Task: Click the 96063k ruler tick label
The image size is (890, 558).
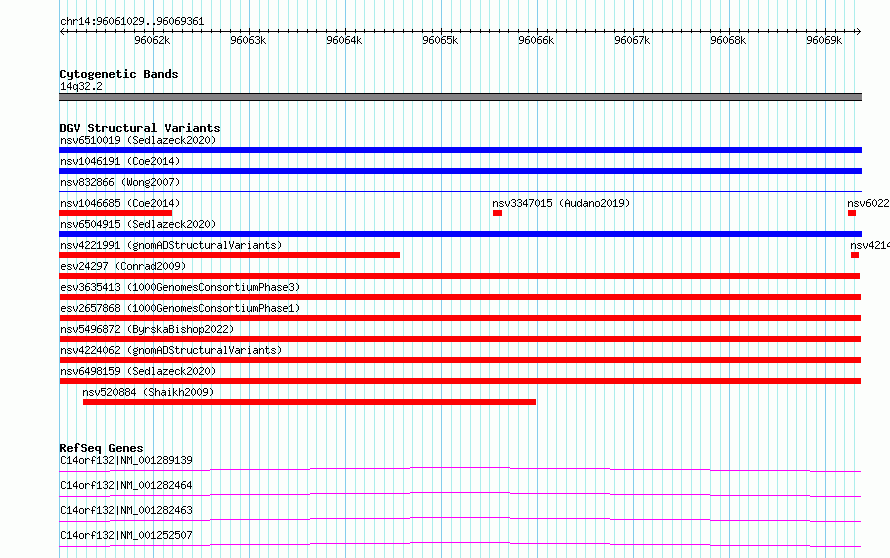Action: [x=248, y=40]
